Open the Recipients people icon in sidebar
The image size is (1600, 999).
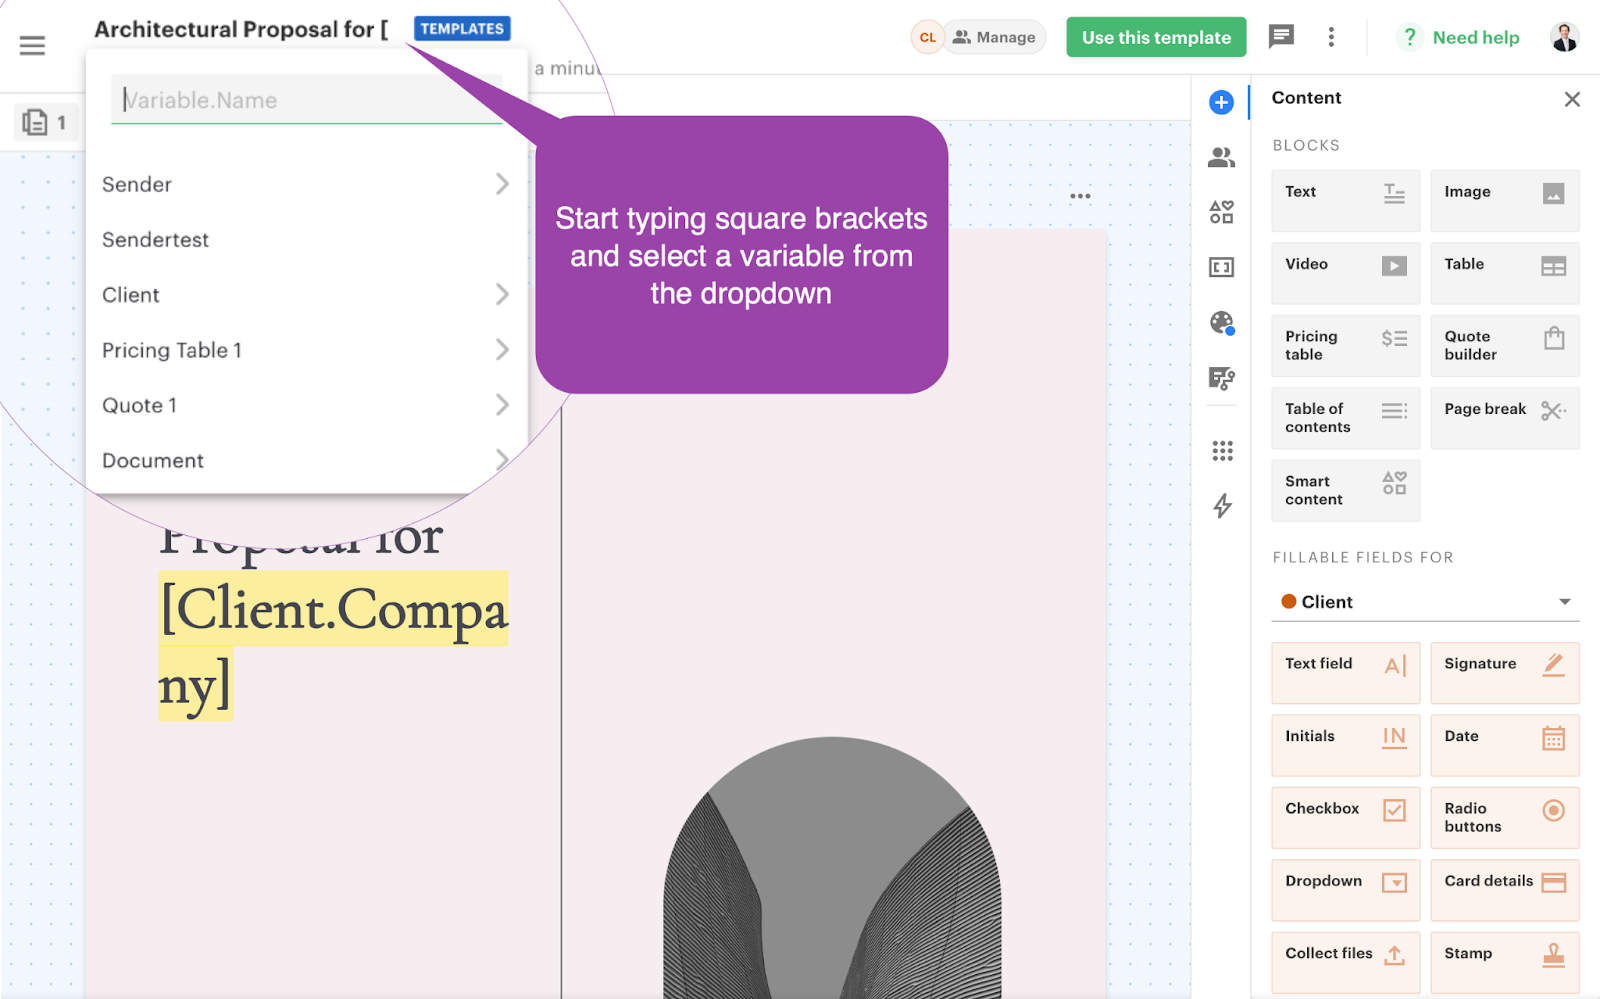coord(1221,157)
